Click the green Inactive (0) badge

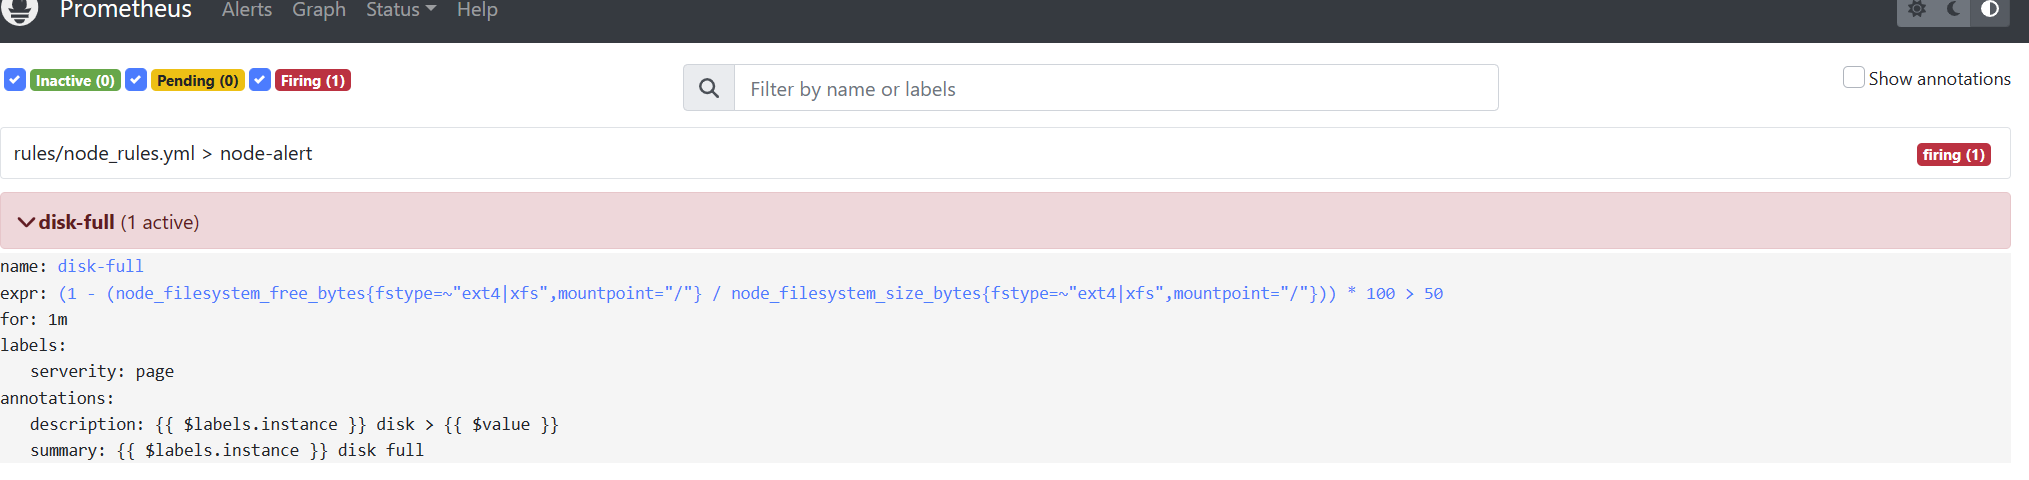[x=76, y=80]
